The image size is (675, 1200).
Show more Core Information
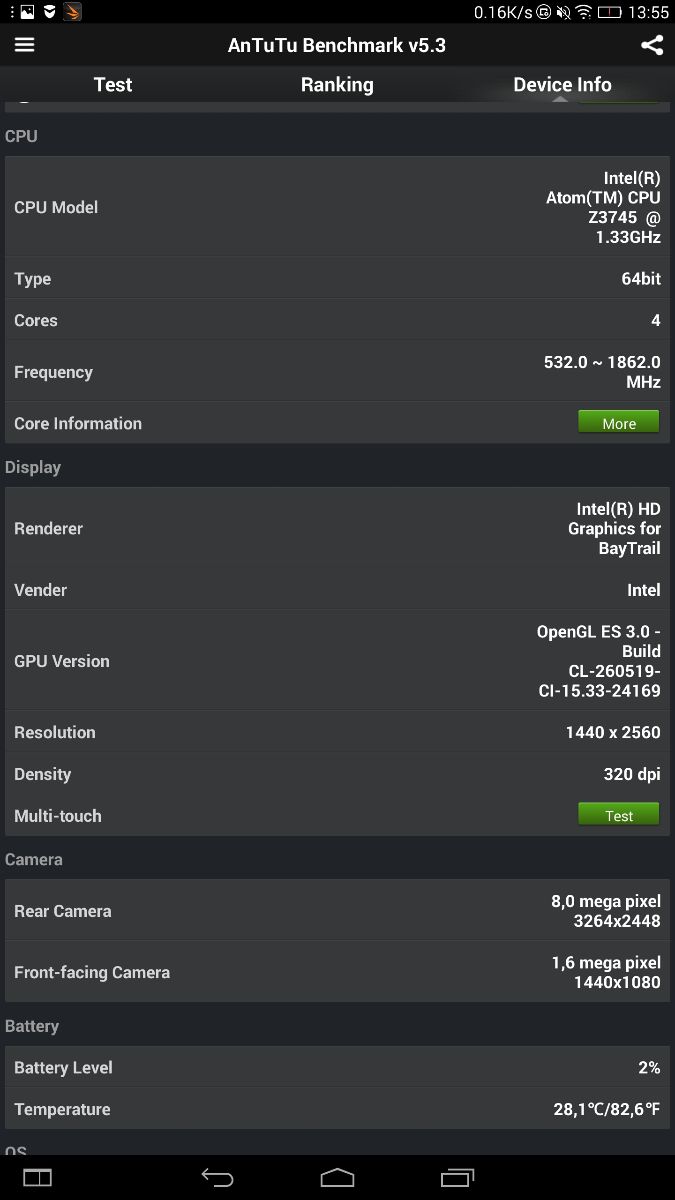pos(619,423)
